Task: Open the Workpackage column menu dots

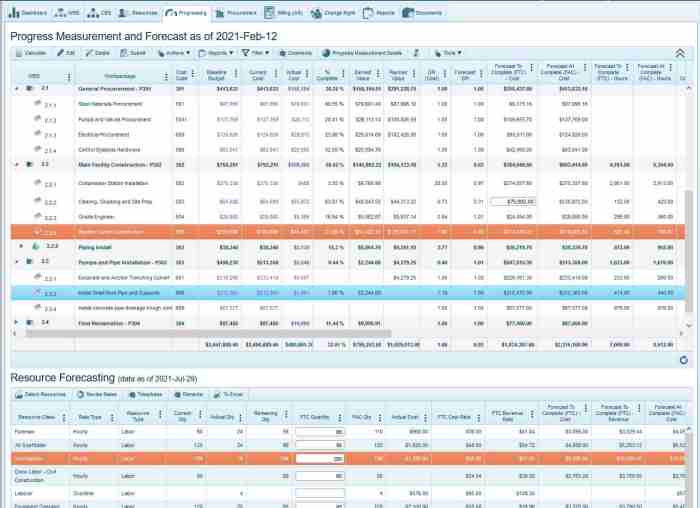Action: tap(166, 77)
